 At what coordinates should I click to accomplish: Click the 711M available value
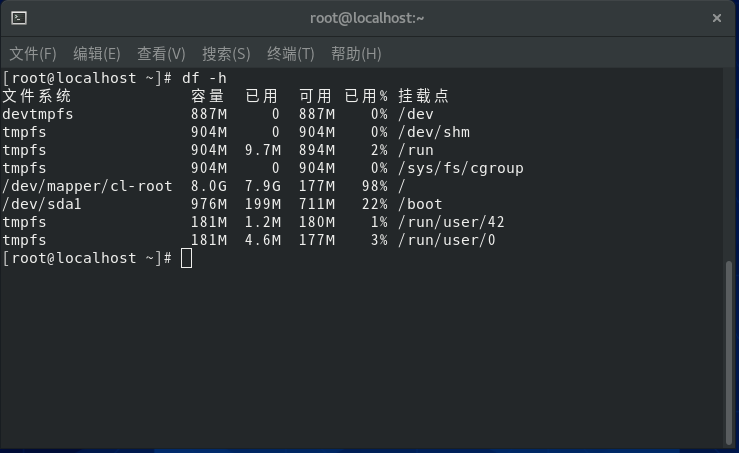pyautogui.click(x=317, y=204)
